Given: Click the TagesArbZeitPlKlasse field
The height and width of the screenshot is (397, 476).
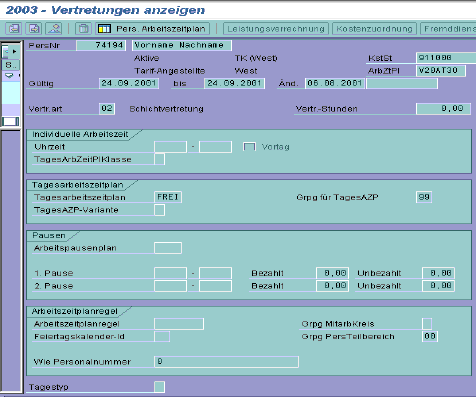Looking at the screenshot, I should tap(159, 159).
